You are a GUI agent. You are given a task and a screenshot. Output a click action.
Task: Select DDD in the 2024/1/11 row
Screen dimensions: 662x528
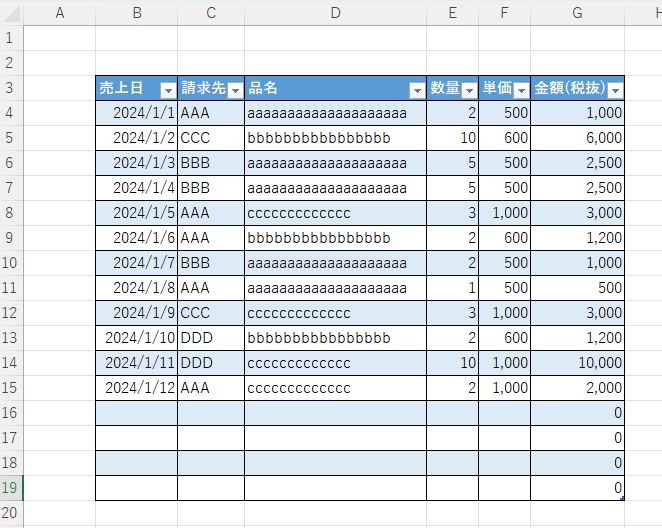(211, 363)
